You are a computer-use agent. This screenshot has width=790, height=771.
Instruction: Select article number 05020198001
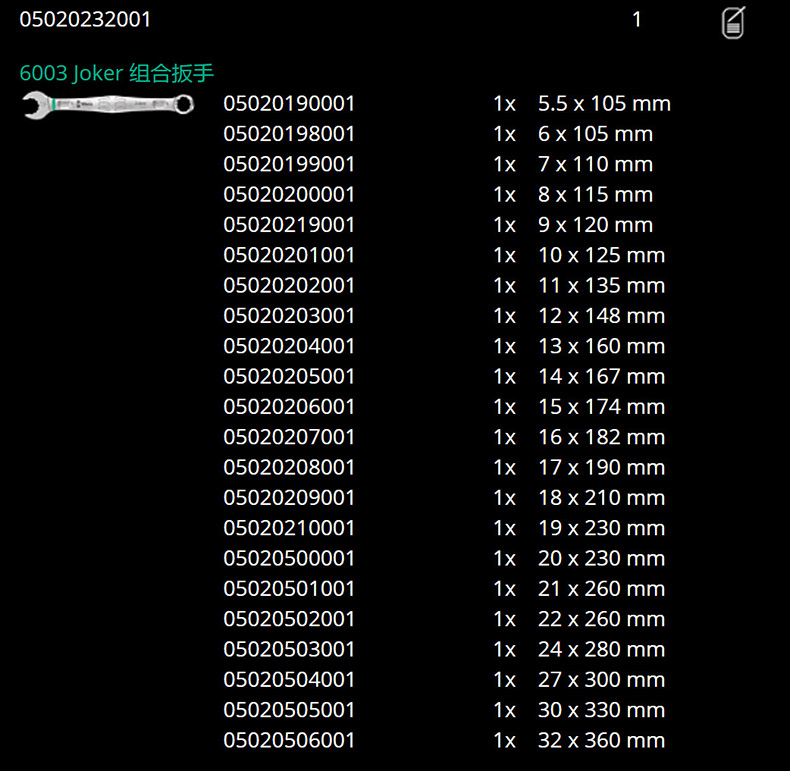point(289,134)
